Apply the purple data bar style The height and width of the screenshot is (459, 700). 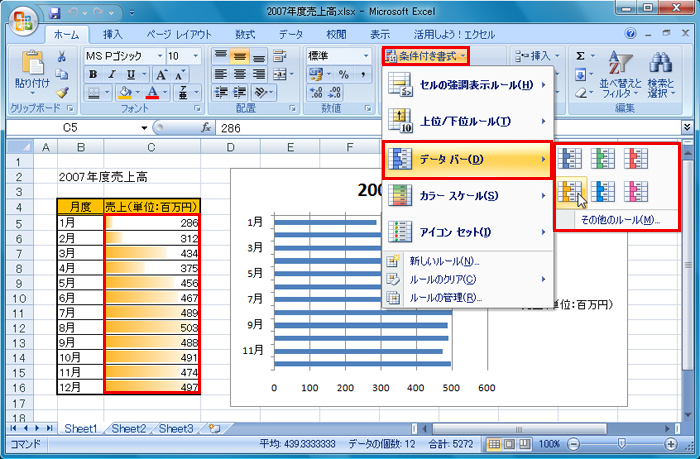636,192
